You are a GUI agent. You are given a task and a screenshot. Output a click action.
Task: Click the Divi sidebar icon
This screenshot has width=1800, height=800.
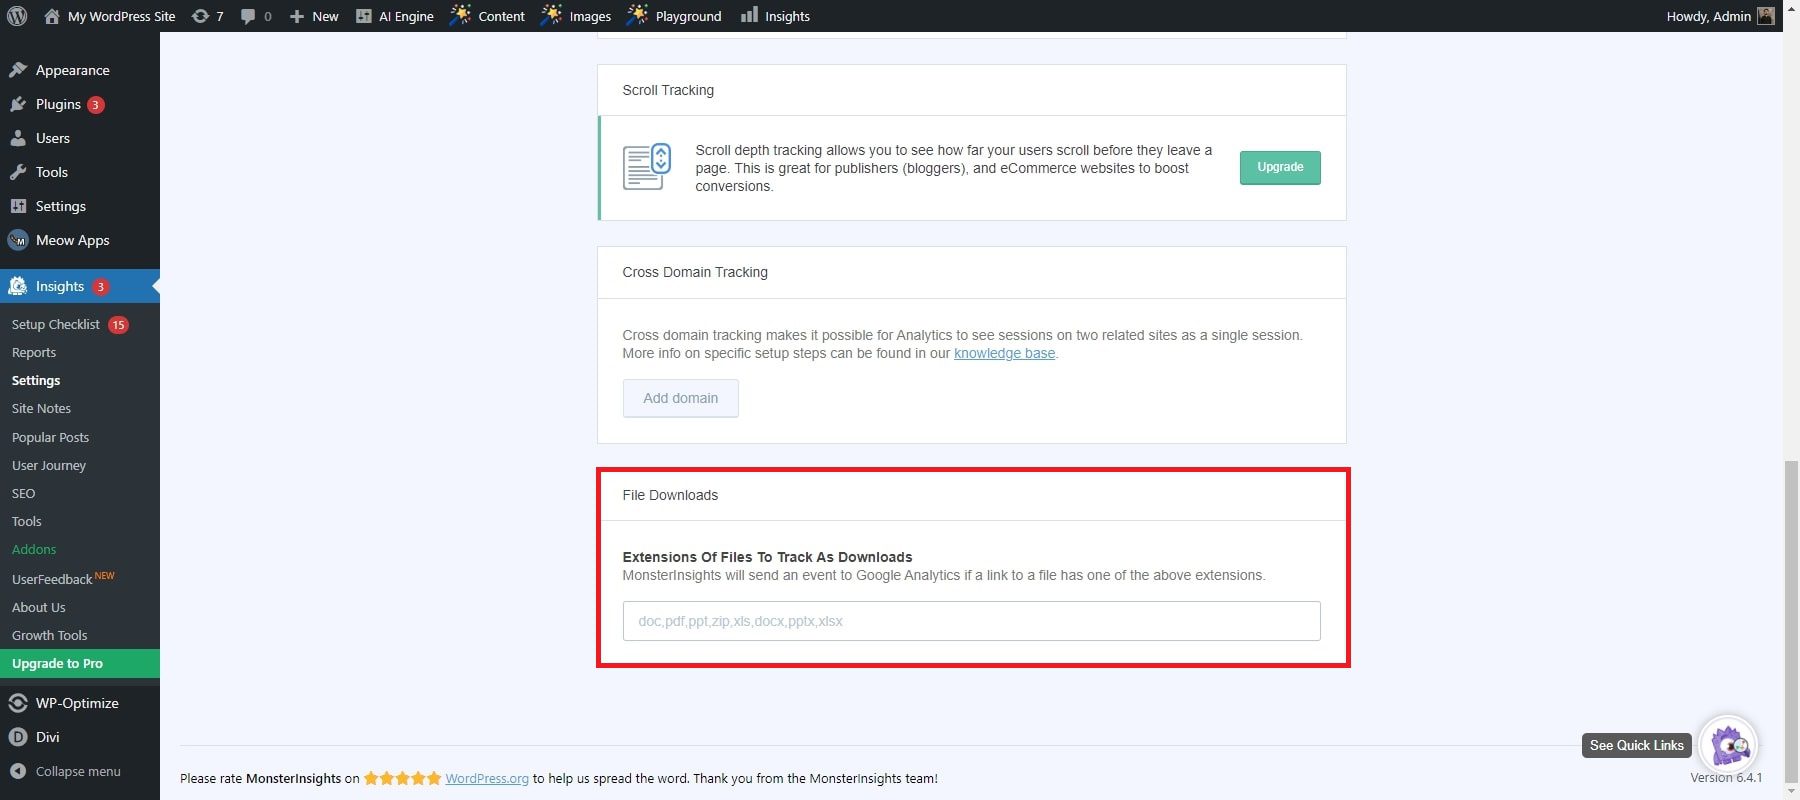tap(18, 737)
